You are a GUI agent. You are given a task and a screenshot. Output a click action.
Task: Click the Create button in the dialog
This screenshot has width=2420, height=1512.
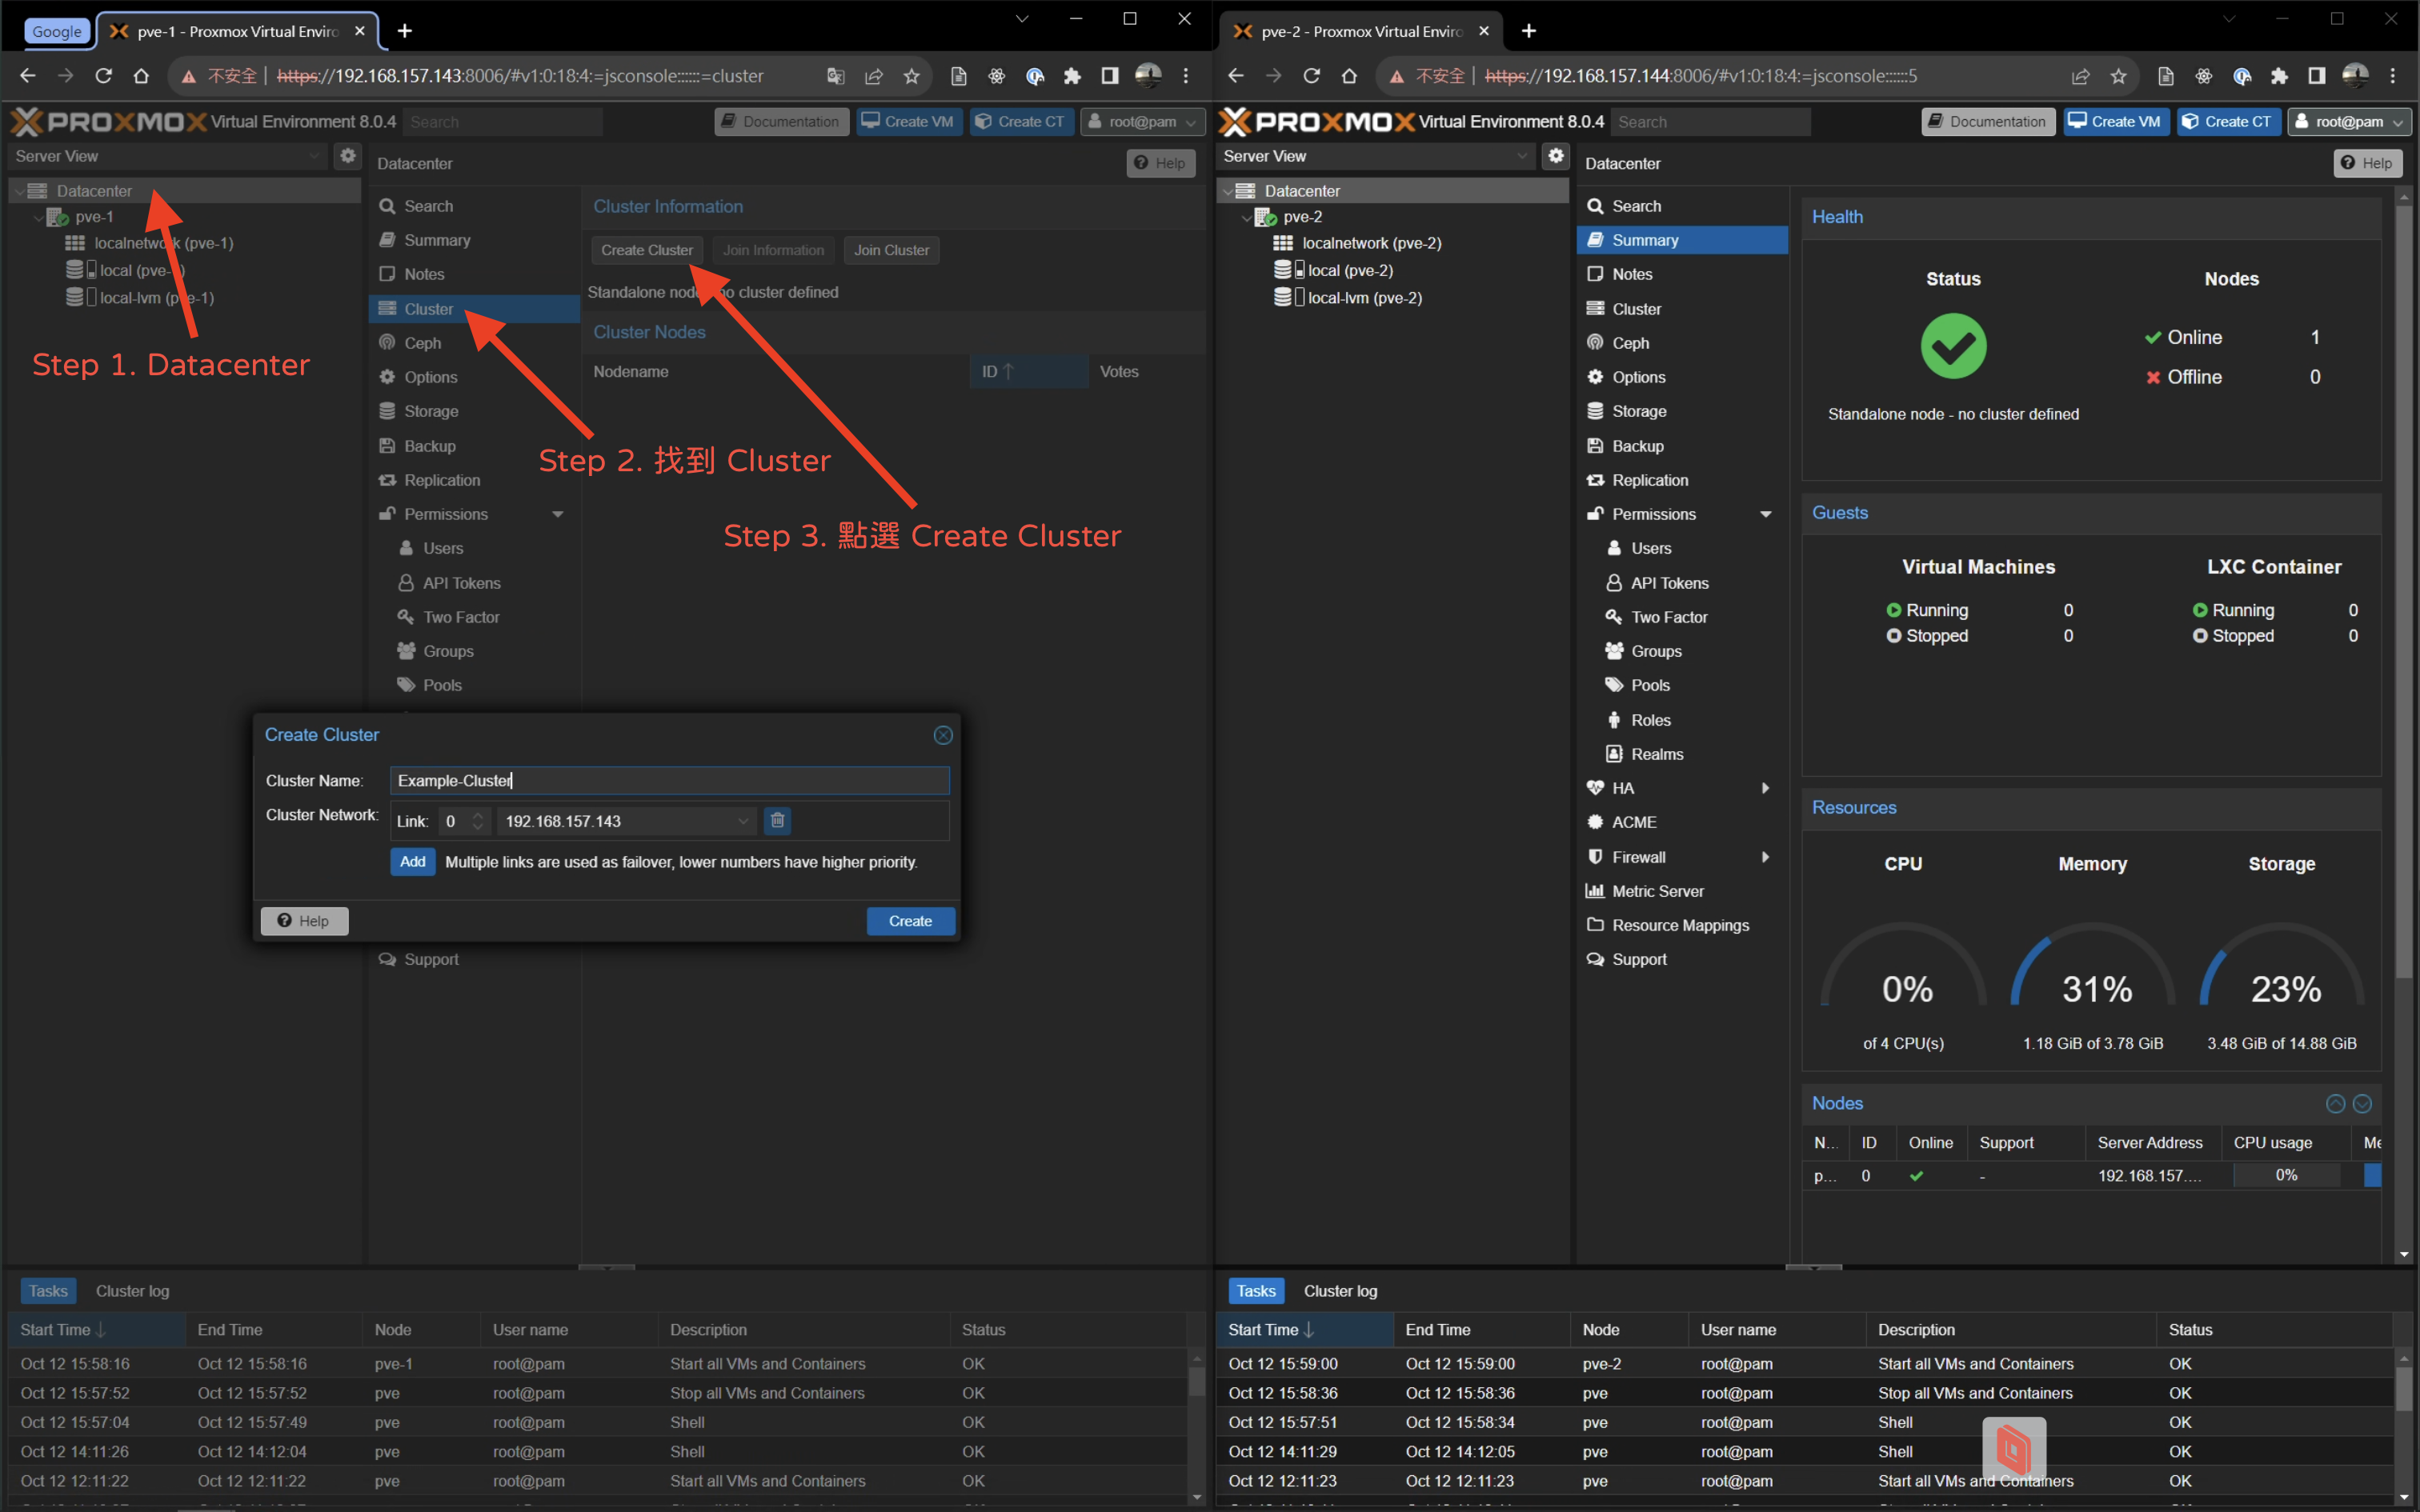point(909,921)
